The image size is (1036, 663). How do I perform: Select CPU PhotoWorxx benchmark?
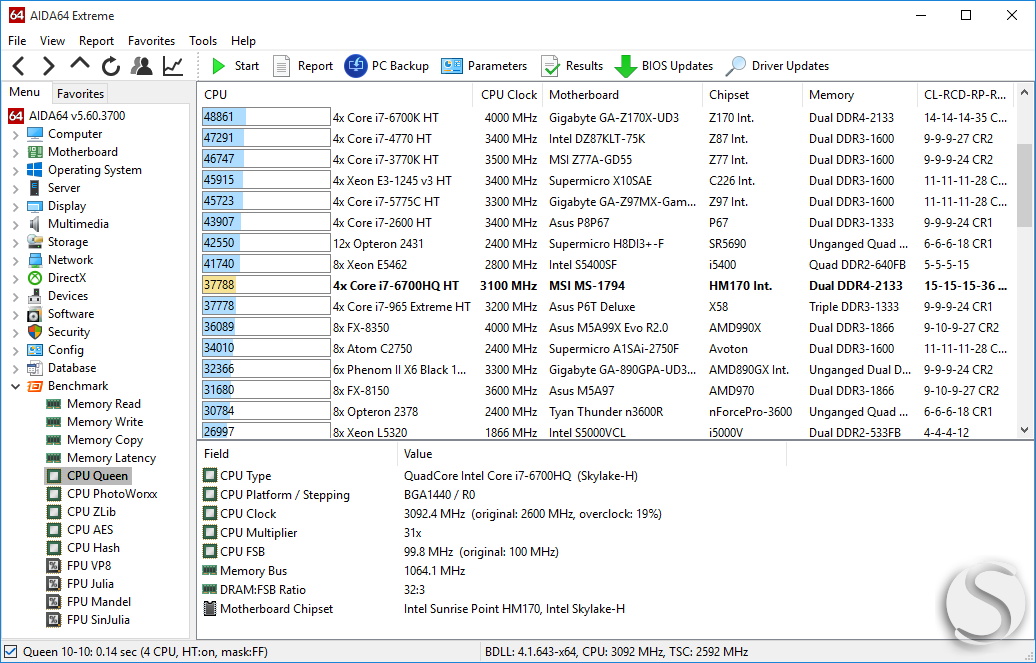(112, 494)
